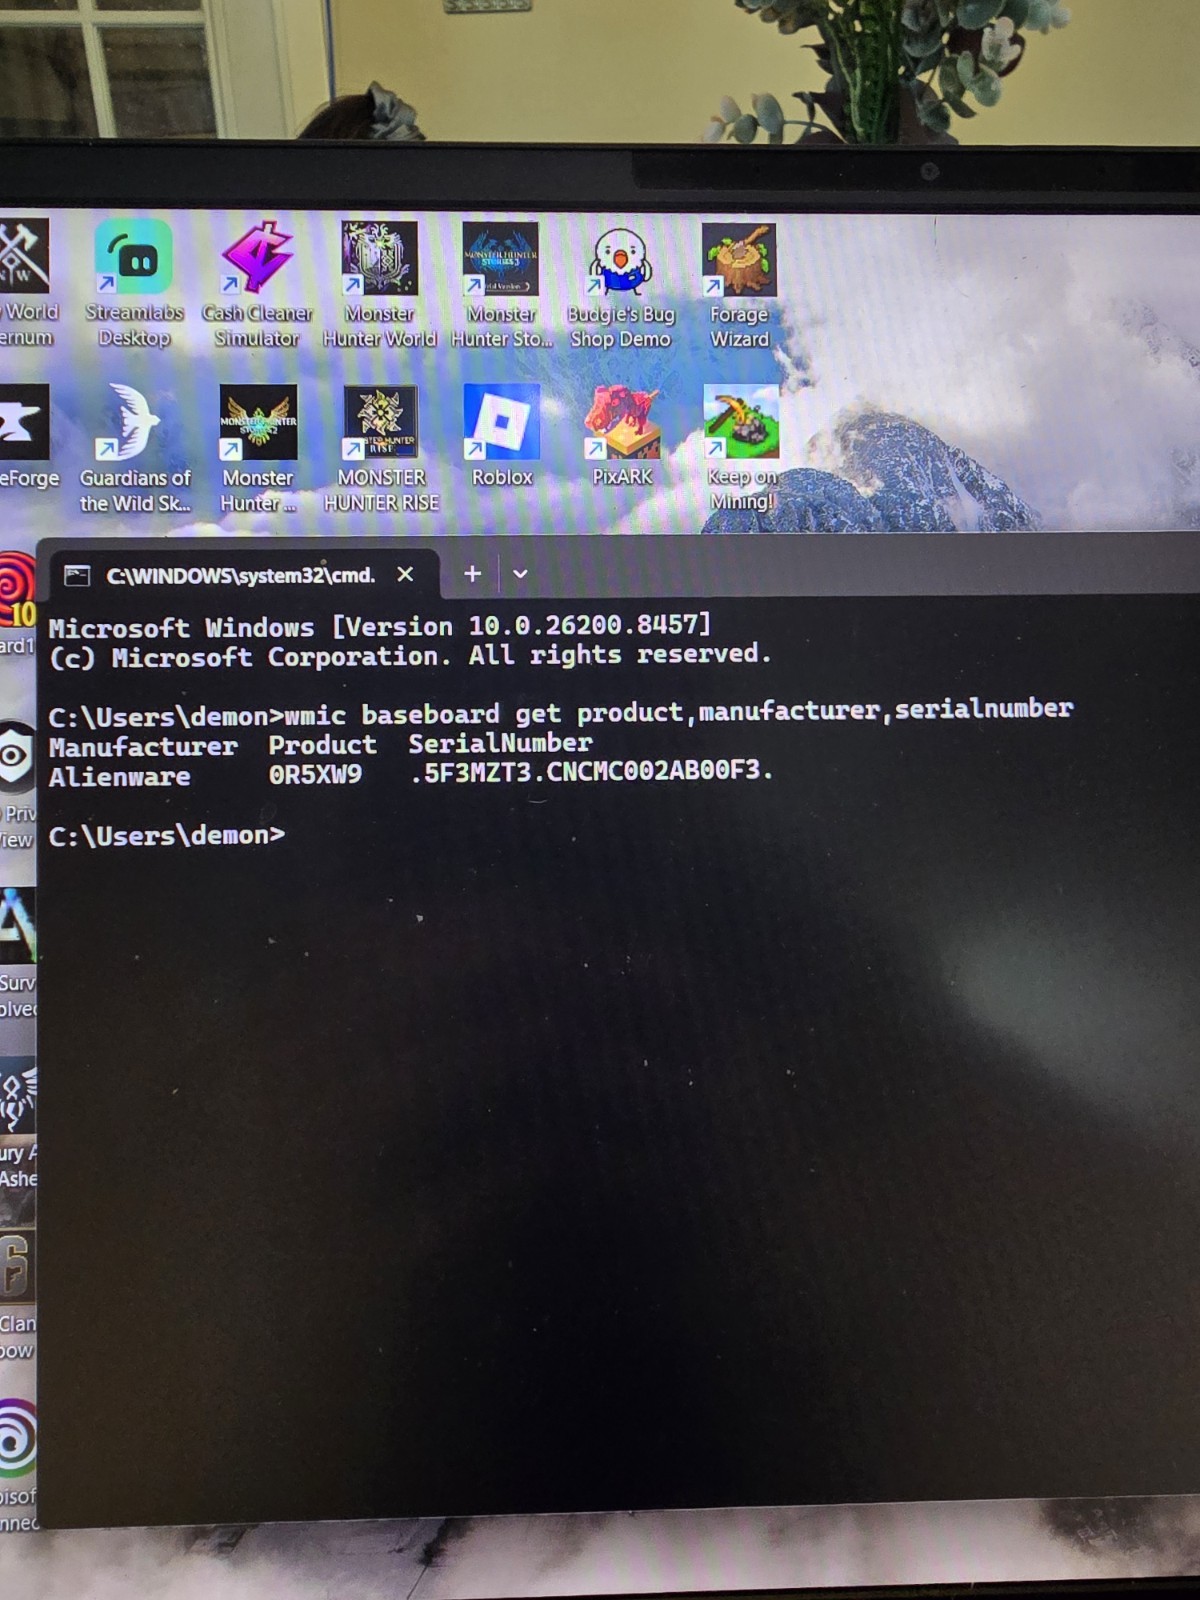The height and width of the screenshot is (1600, 1200).
Task: Open the CurseForge anvil desktop icon
Action: [28, 435]
